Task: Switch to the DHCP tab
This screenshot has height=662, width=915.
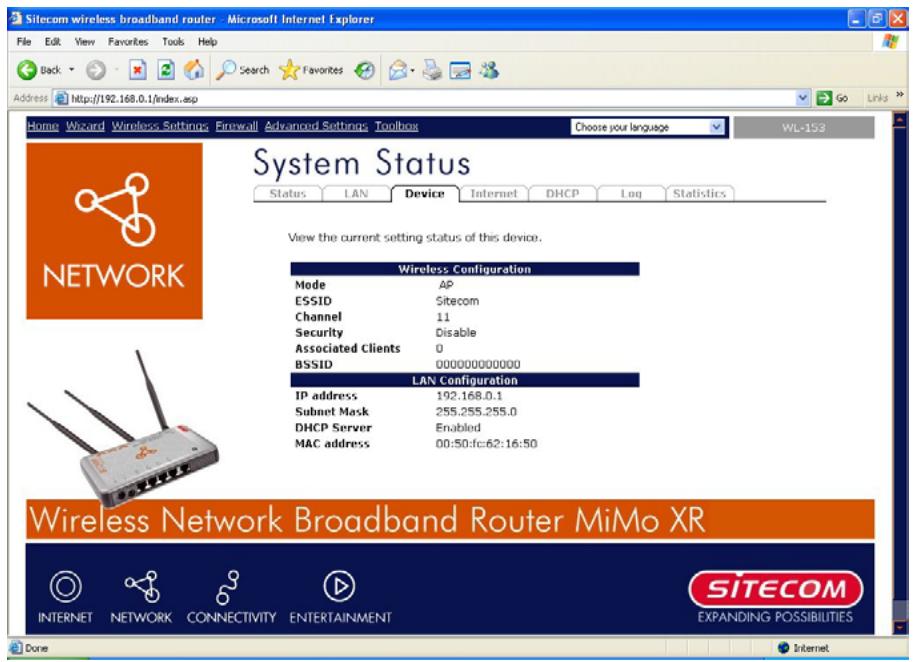Action: pos(563,193)
